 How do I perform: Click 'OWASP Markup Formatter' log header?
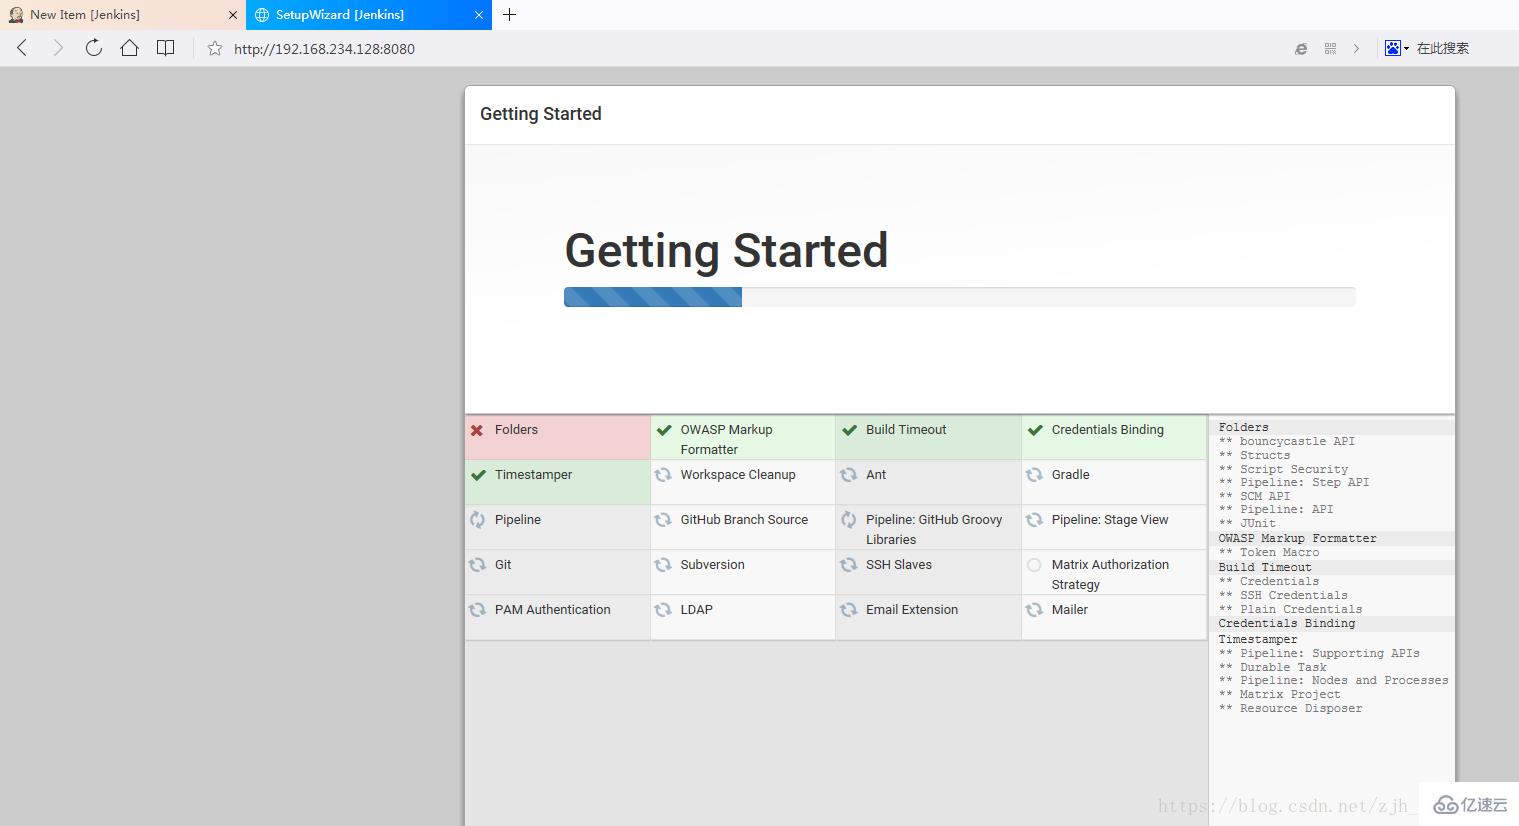tap(1297, 538)
